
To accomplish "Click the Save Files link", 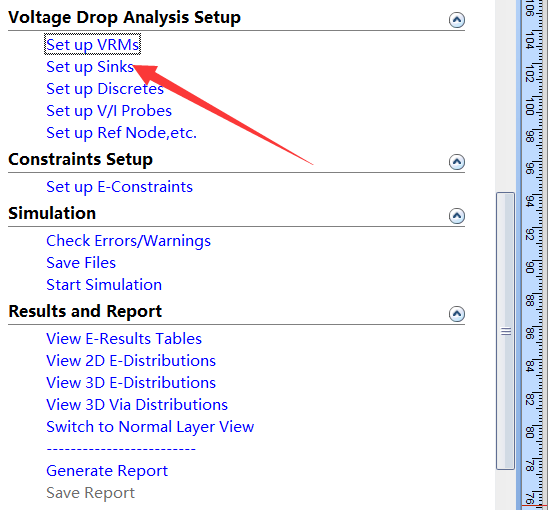I will click(x=81, y=263).
